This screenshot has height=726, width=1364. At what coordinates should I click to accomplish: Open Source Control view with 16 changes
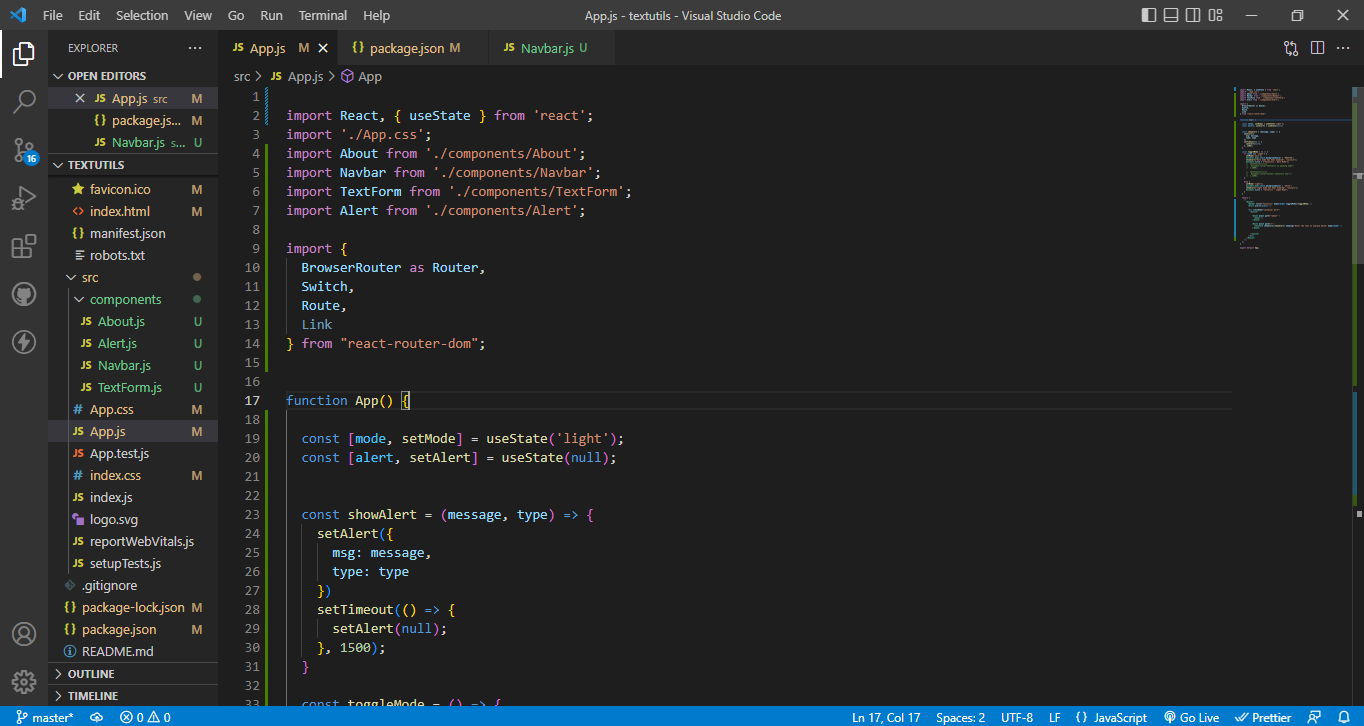pos(24,150)
